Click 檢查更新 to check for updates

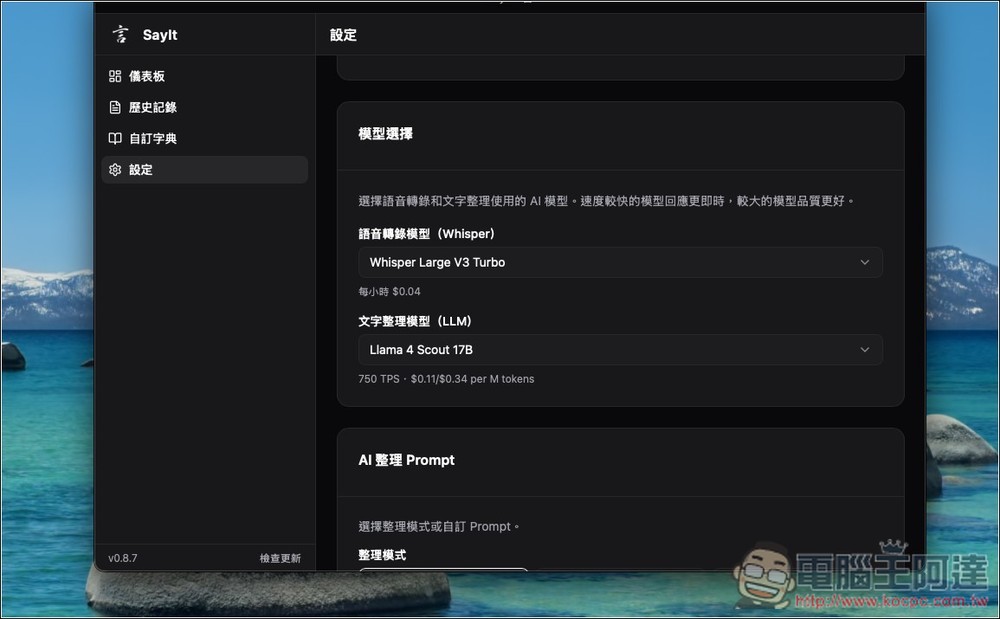[x=279, y=558]
